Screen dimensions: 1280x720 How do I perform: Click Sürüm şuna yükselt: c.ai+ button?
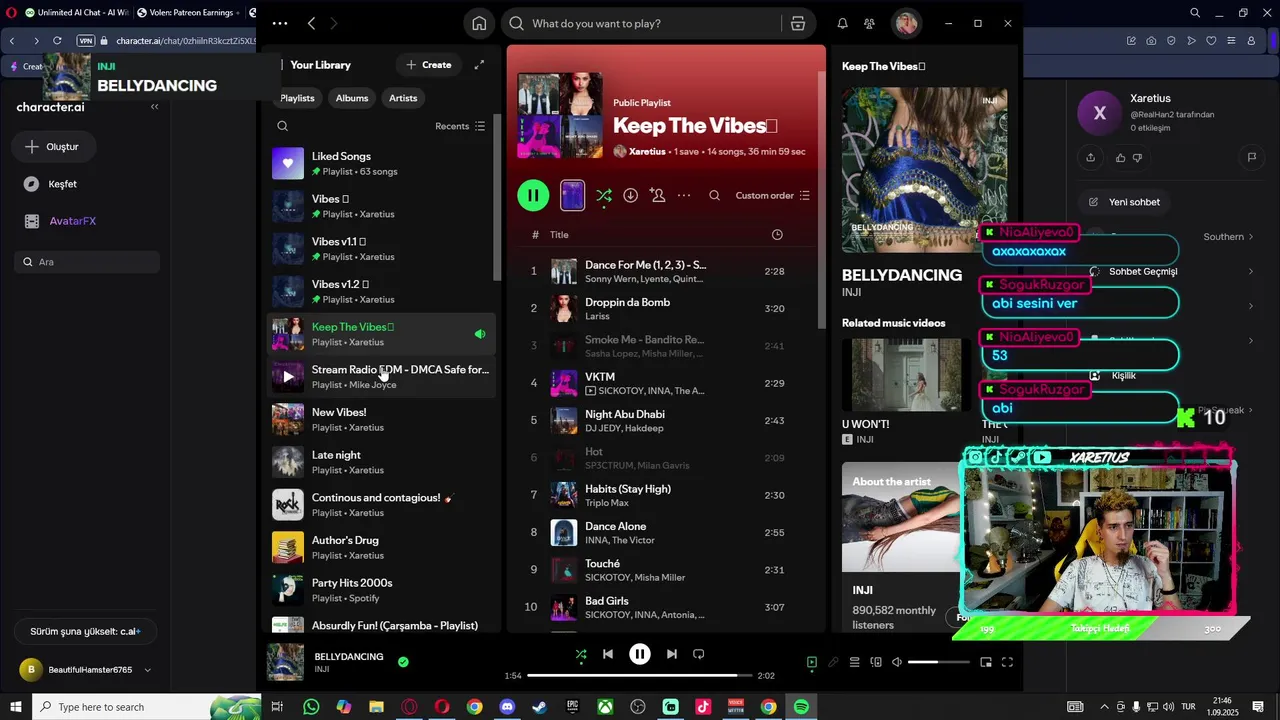(85, 632)
